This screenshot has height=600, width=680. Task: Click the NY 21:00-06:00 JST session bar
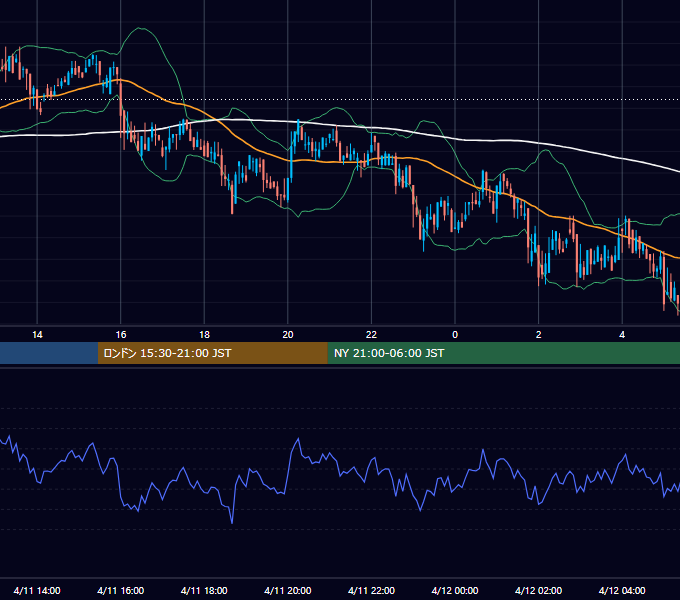tap(503, 353)
